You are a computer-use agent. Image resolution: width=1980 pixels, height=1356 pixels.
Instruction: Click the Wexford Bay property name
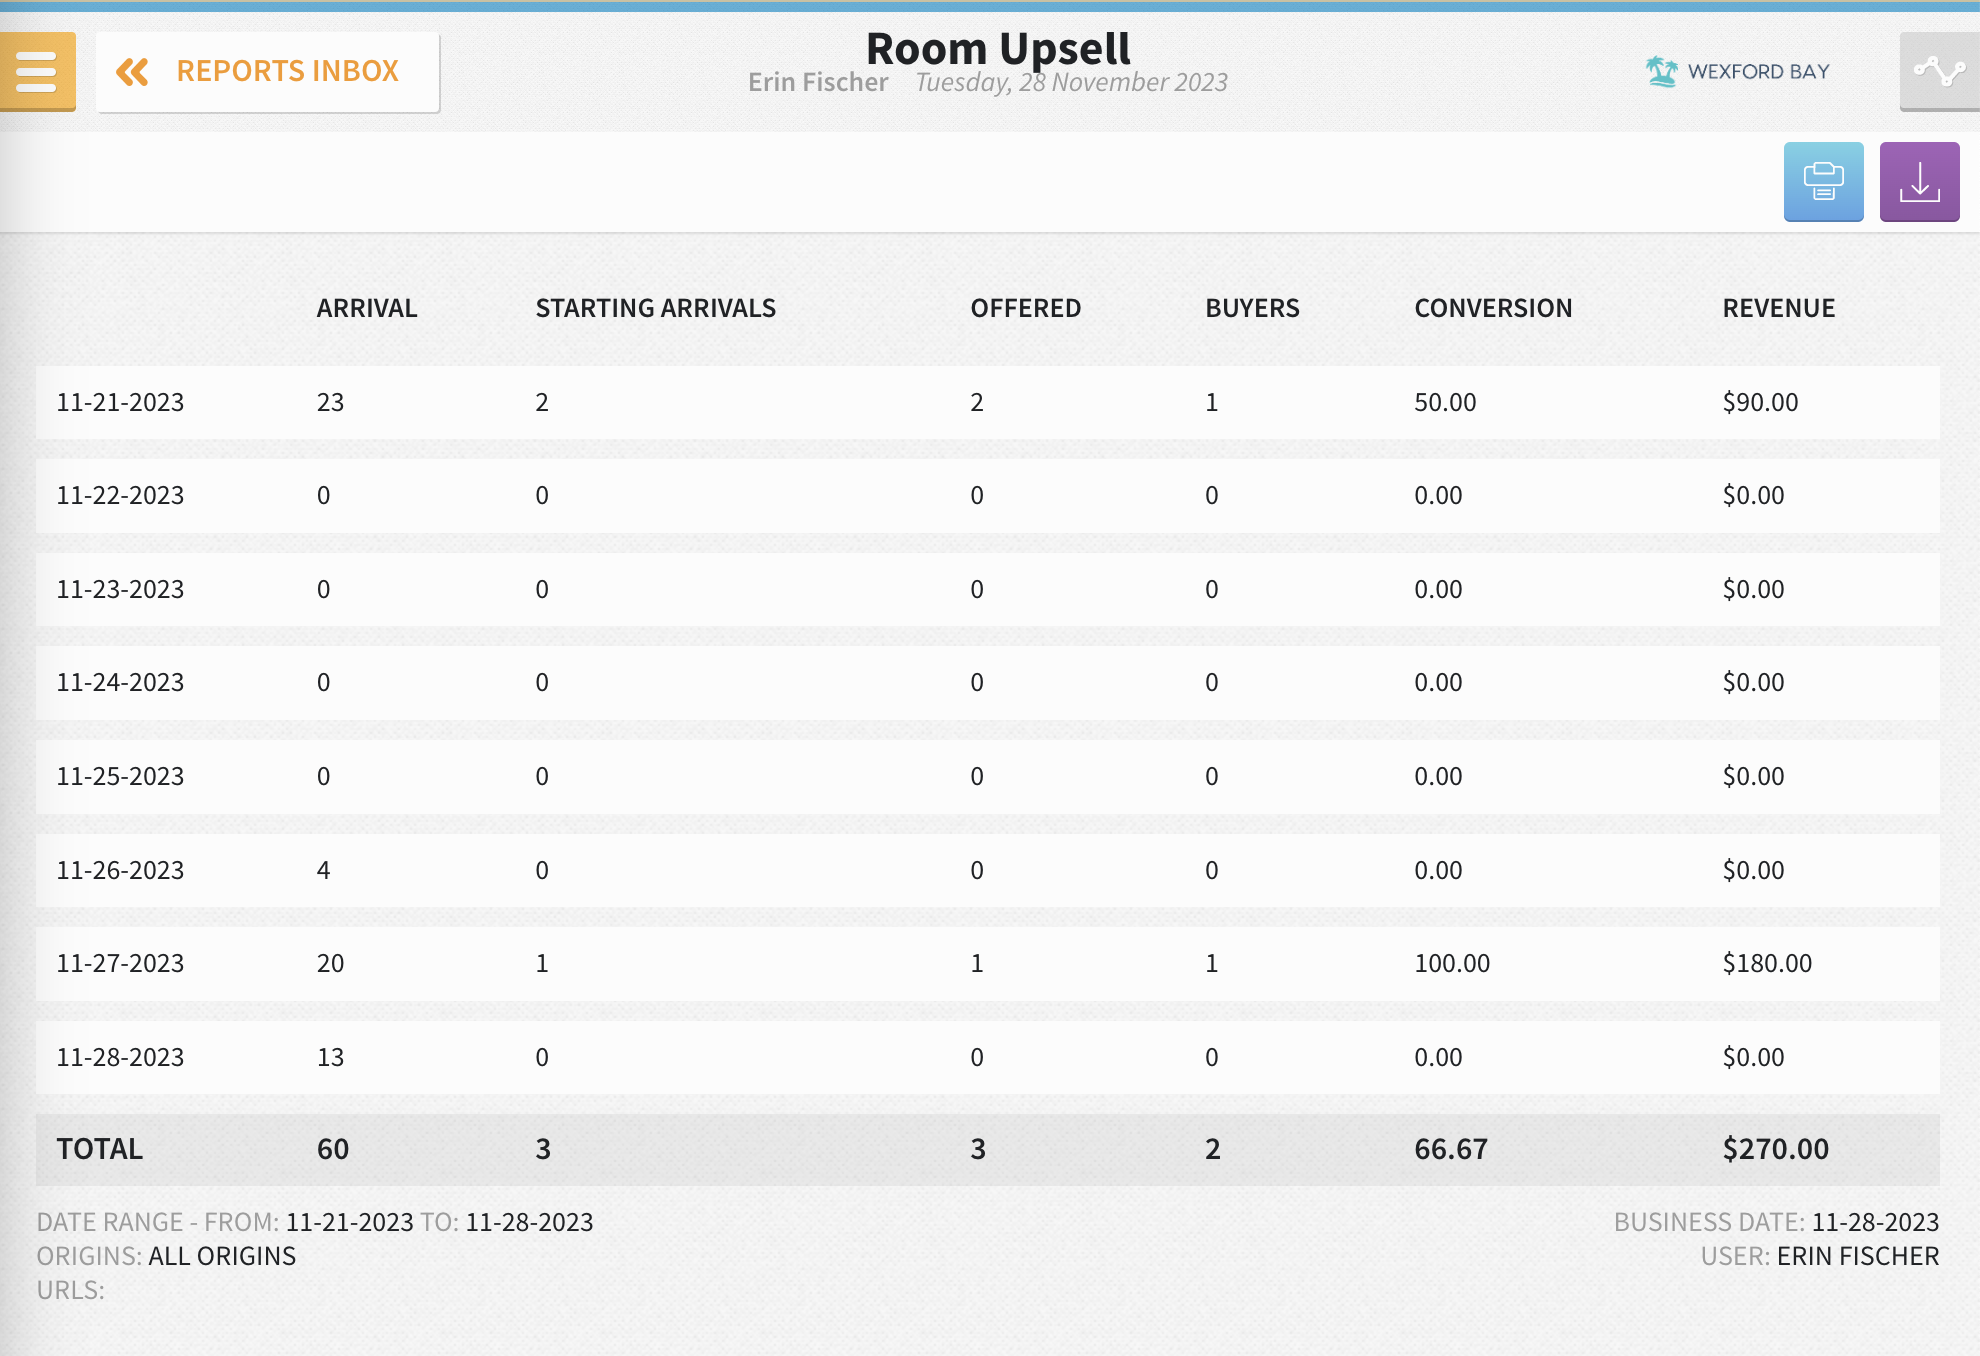[x=1758, y=72]
